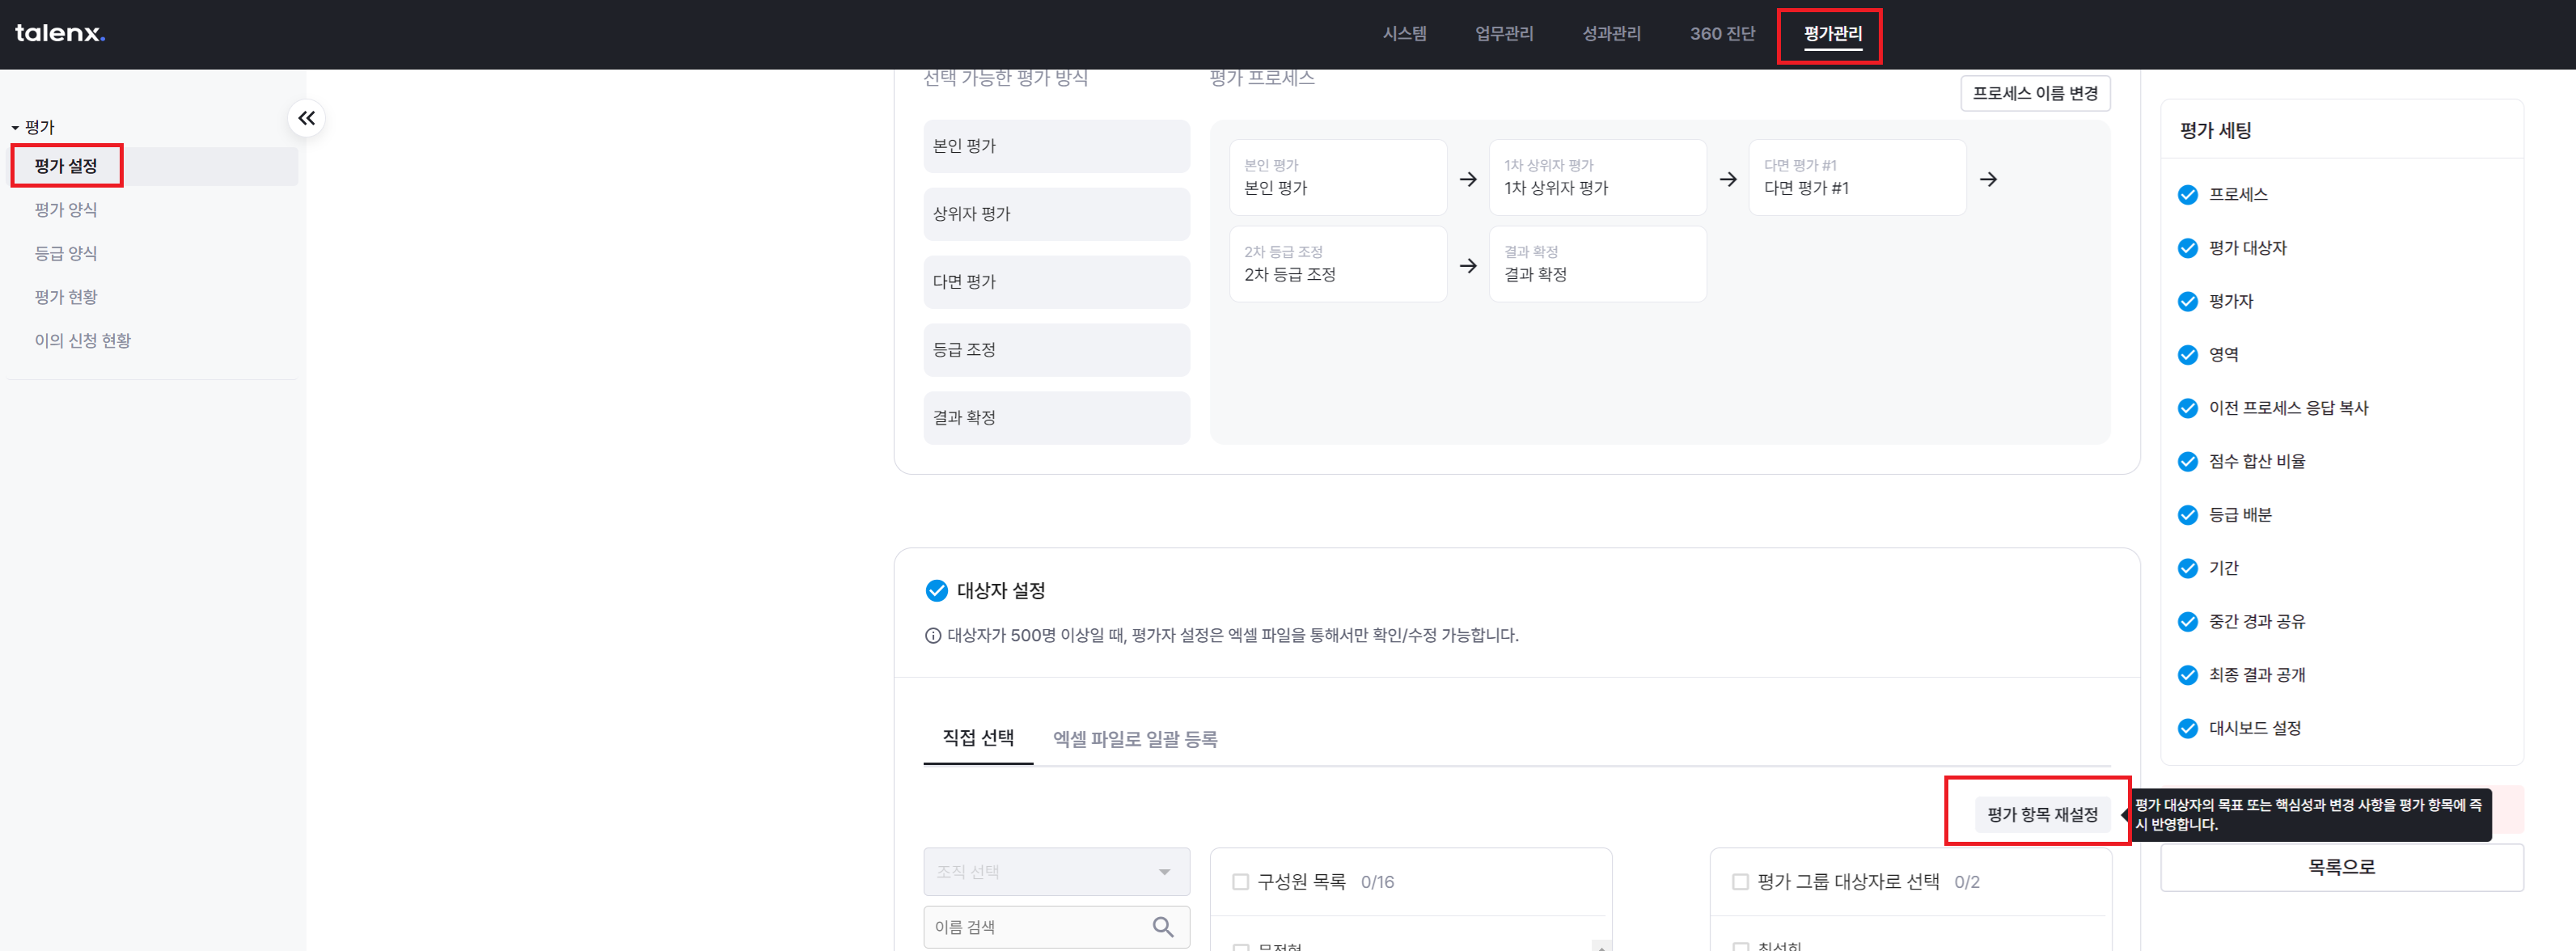Check the 구성원 목록 select-all checkbox

coord(1241,882)
